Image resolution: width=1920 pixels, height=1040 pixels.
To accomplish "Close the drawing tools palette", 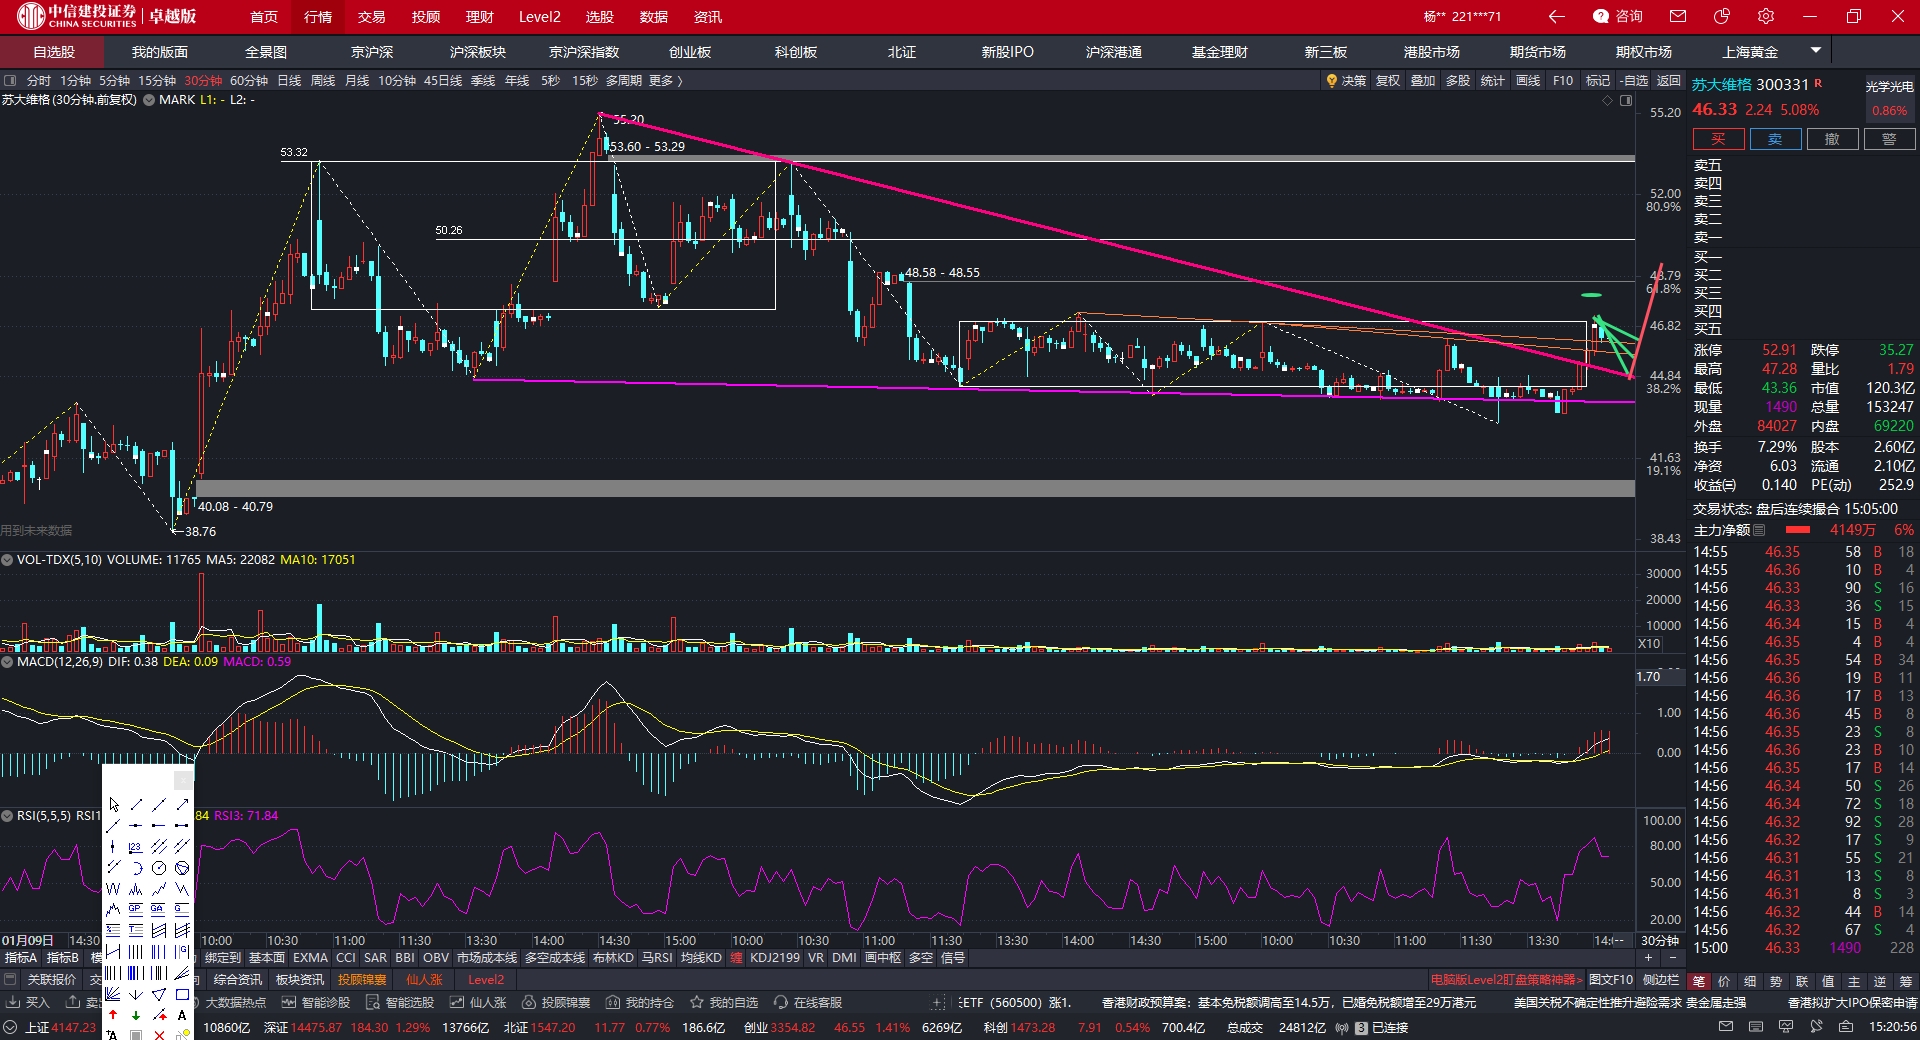I will click(x=183, y=779).
